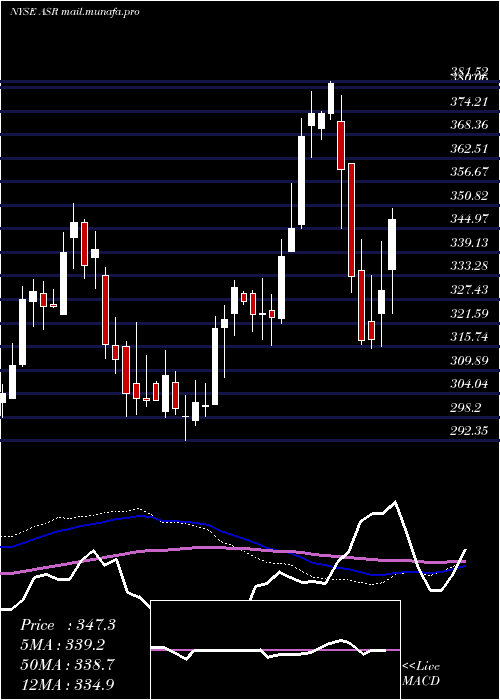500x700 pixels.
Task: Select the 339.13 price level label
Action: [468, 242]
